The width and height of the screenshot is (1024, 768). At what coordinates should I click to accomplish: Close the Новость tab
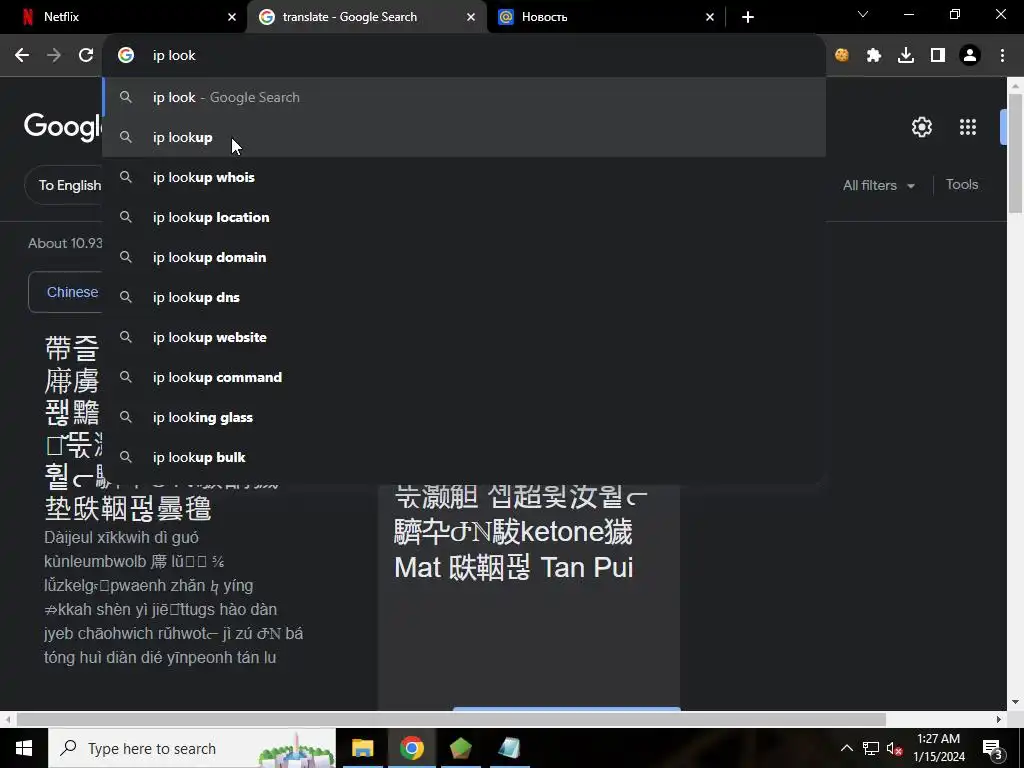[710, 17]
